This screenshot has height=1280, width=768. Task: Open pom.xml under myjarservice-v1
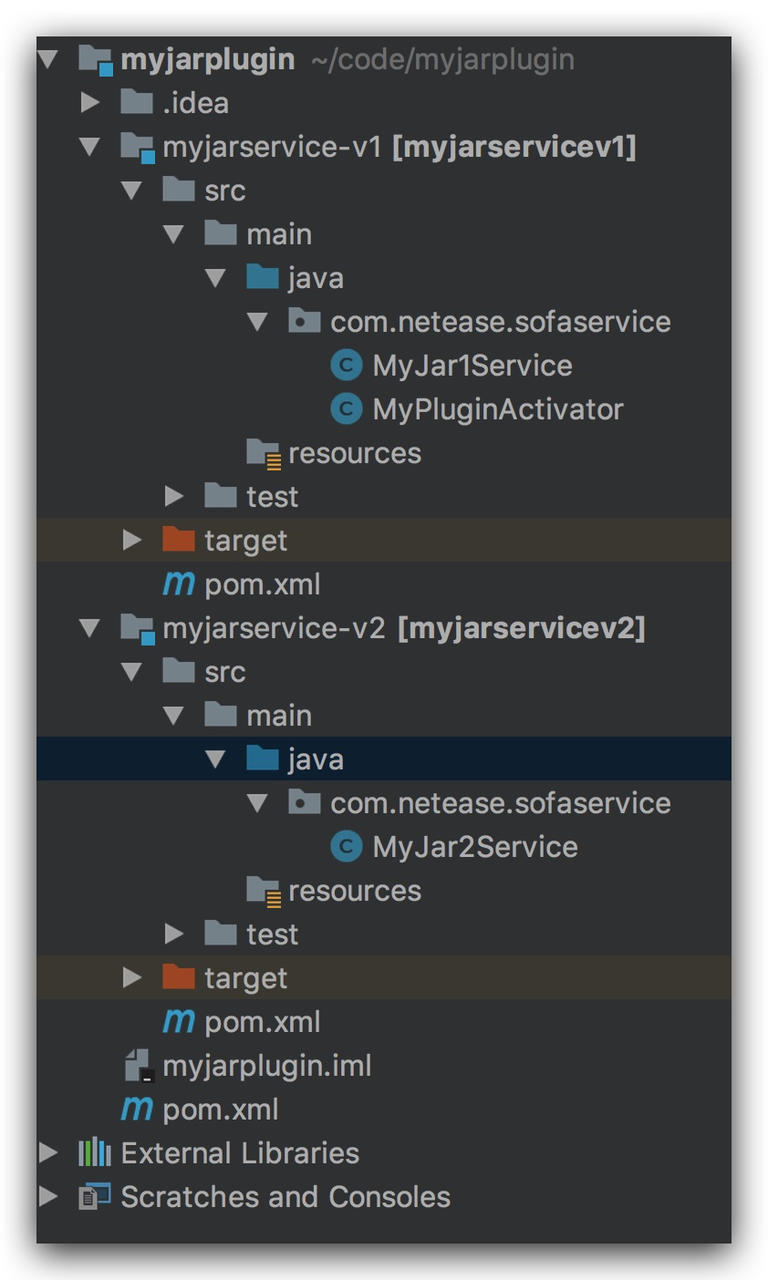pyautogui.click(x=262, y=584)
